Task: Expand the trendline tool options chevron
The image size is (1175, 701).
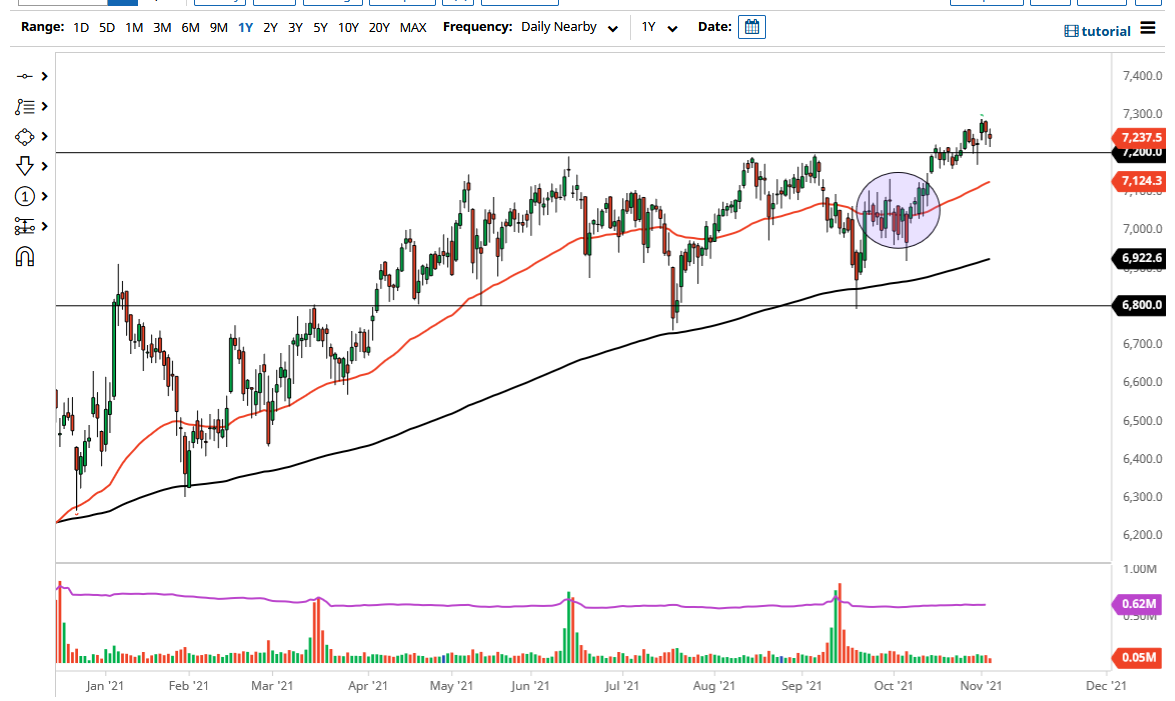Action: coord(43,75)
